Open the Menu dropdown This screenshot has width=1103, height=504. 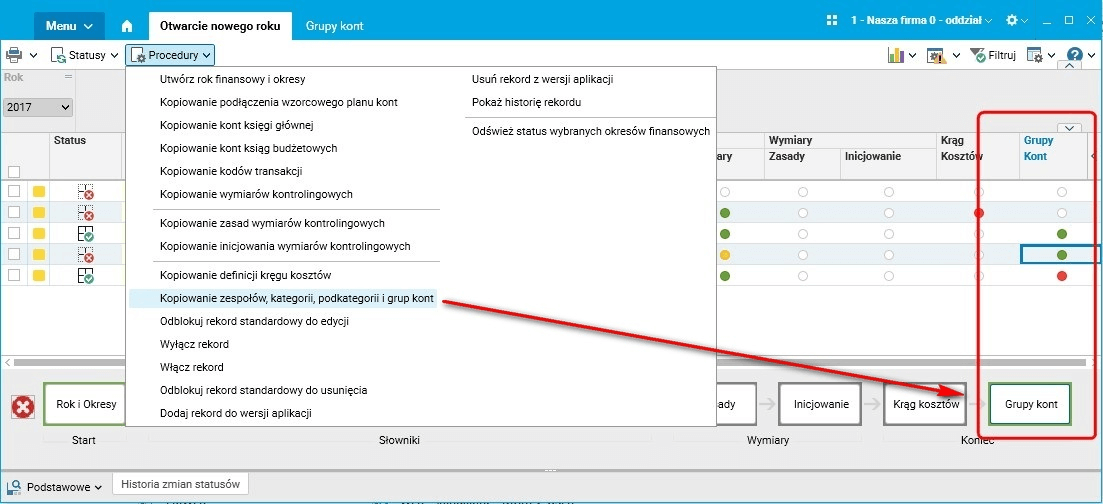(x=69, y=26)
